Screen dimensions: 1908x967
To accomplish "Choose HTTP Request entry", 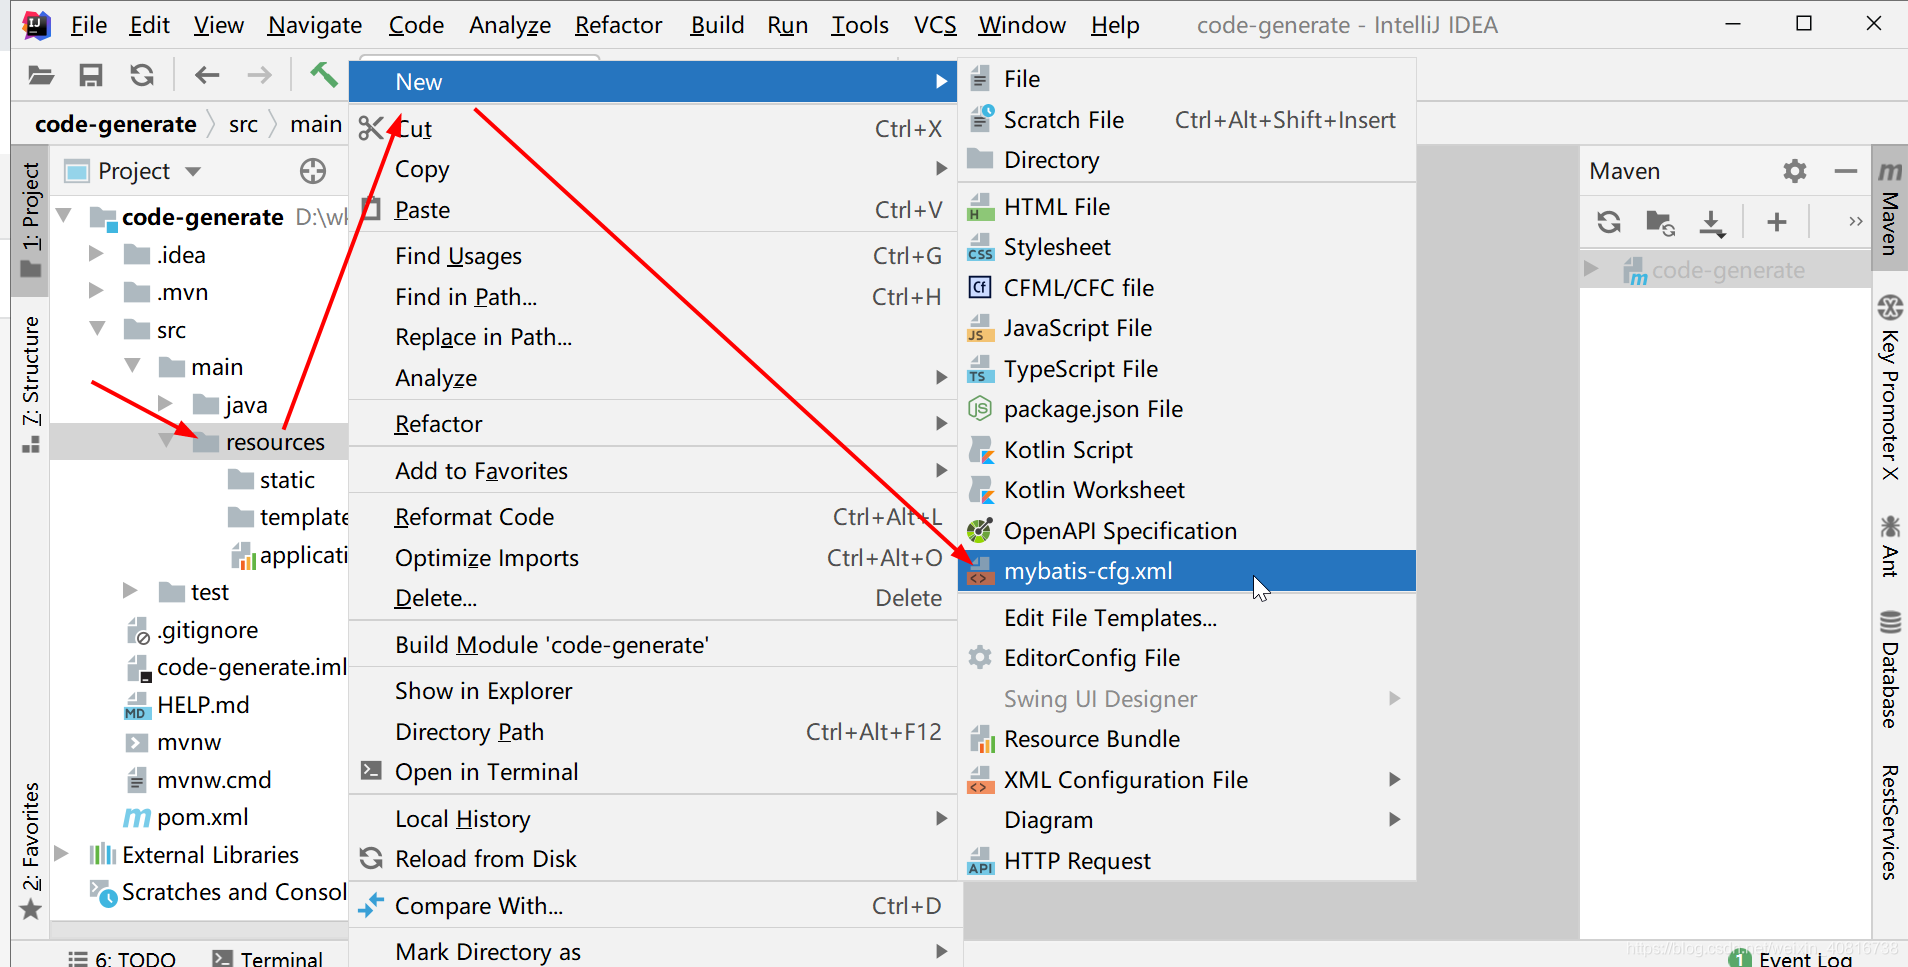I will [x=1187, y=861].
